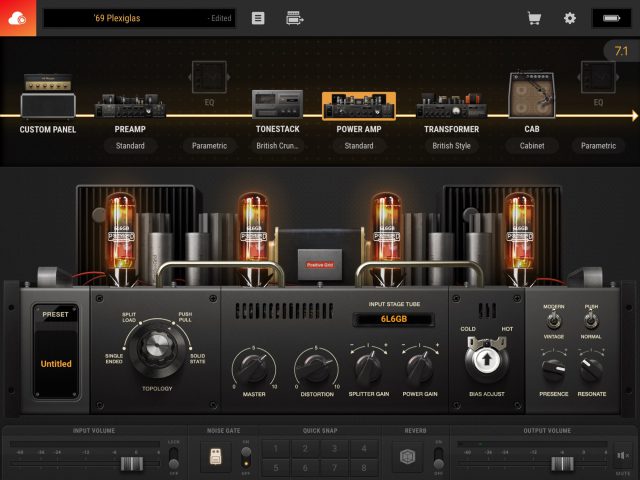Toggle the Noise Gate on/off switch
Screen dimensions: 640x480
tap(246, 457)
